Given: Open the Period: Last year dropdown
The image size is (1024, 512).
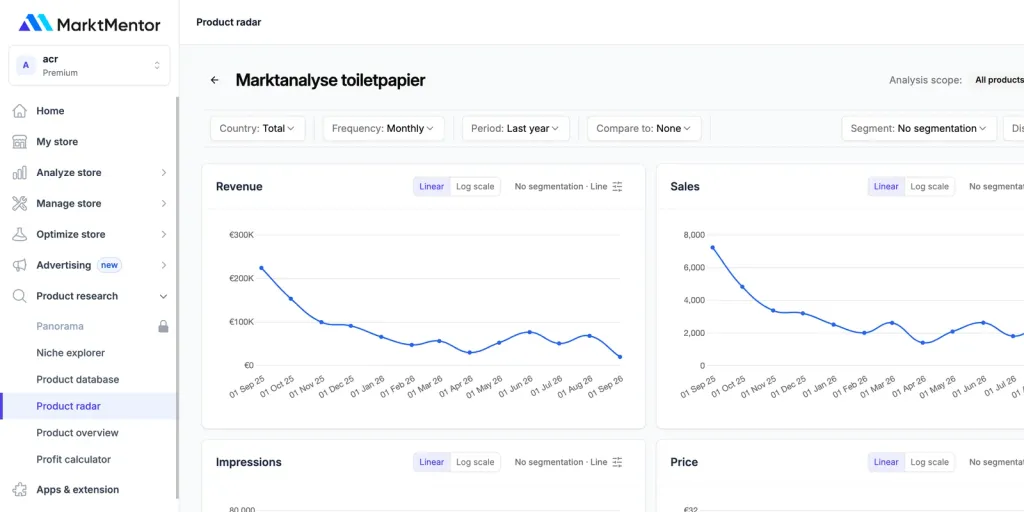Looking at the screenshot, I should [x=515, y=129].
